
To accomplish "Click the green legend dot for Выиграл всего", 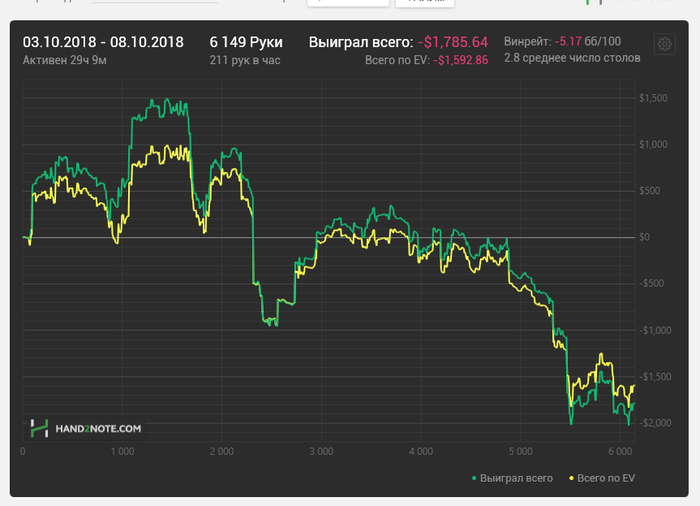I will coord(474,478).
